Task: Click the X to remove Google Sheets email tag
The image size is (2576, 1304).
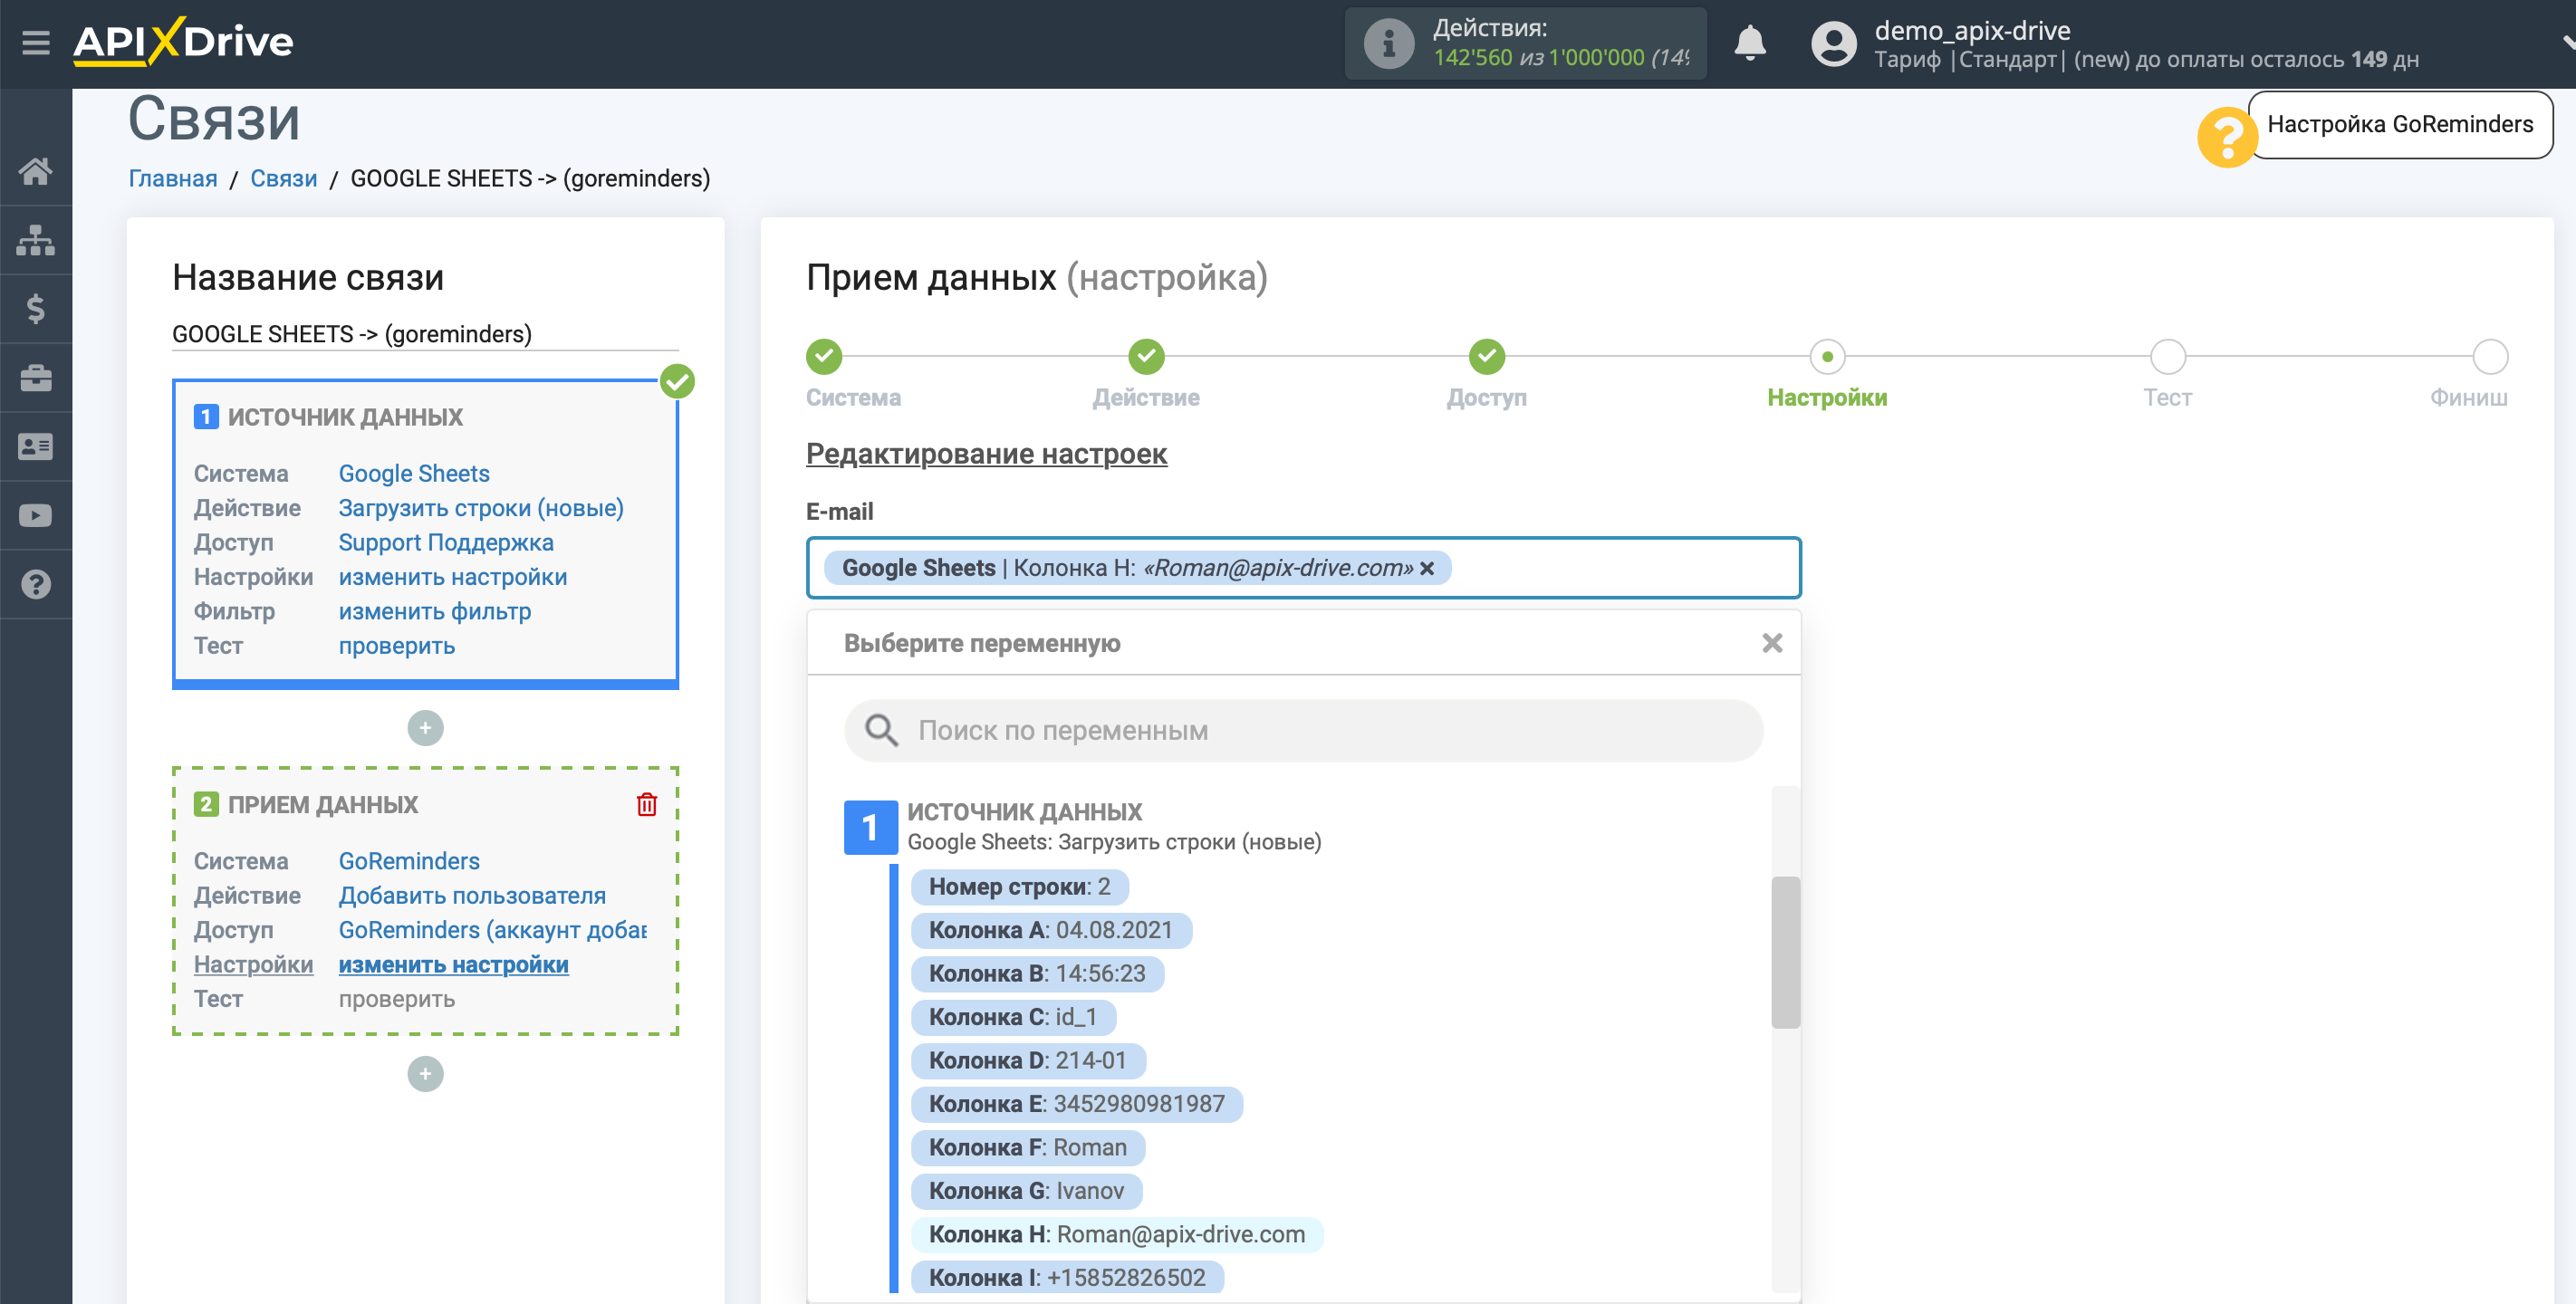Action: click(1425, 567)
